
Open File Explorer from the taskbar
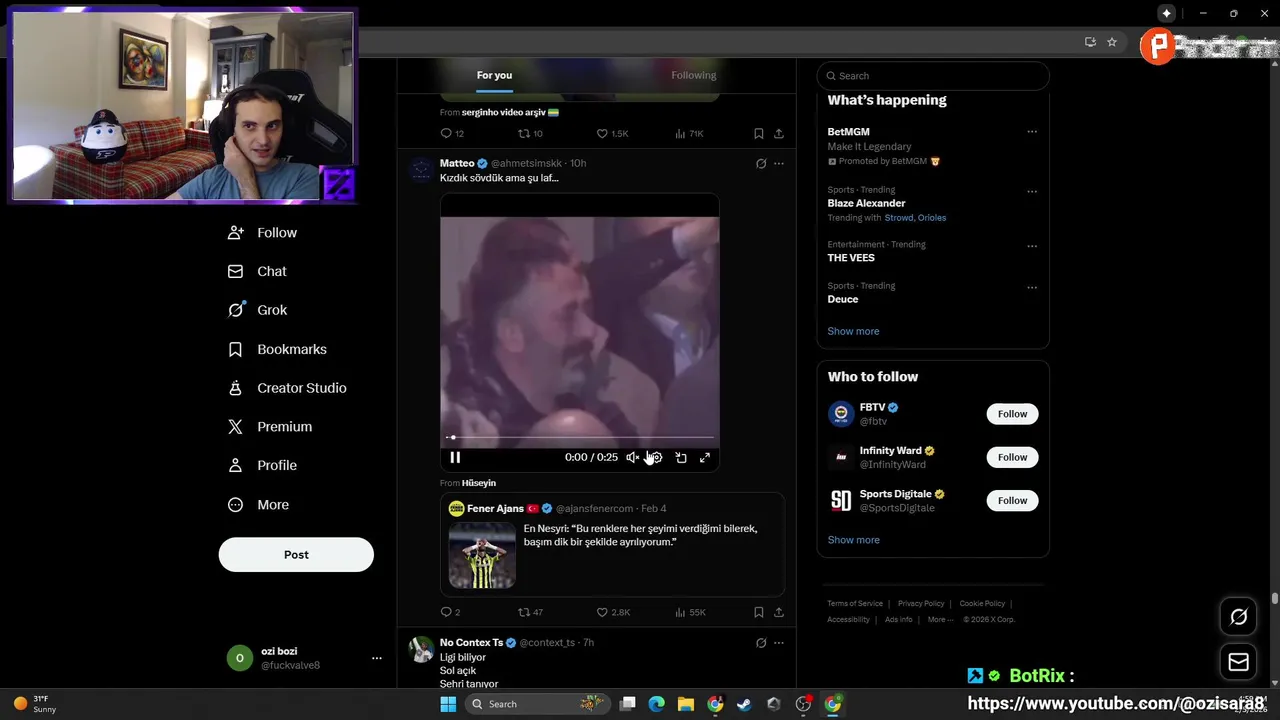[x=686, y=704]
